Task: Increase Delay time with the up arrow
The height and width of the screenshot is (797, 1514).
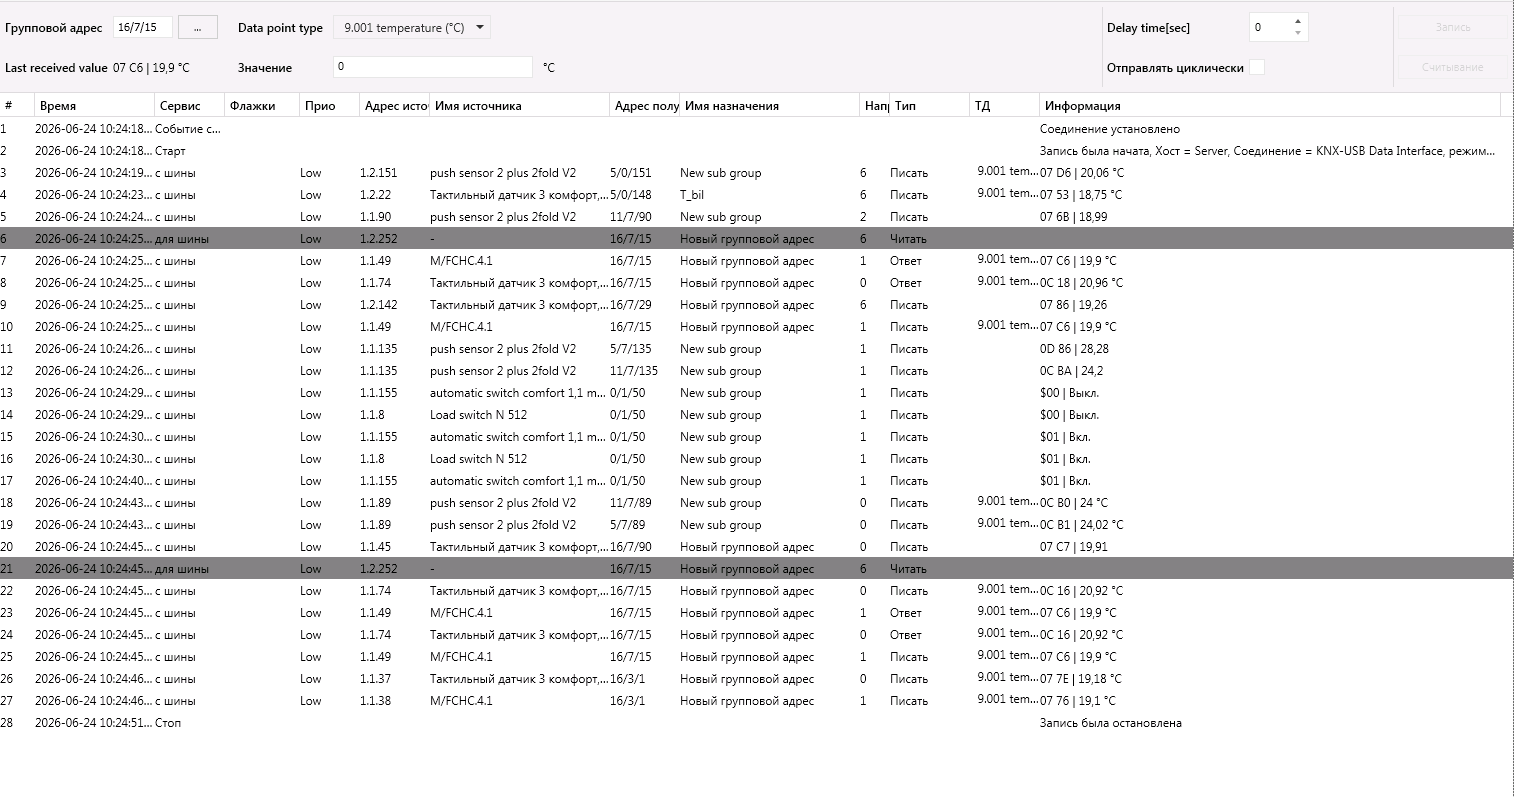Action: [1298, 21]
